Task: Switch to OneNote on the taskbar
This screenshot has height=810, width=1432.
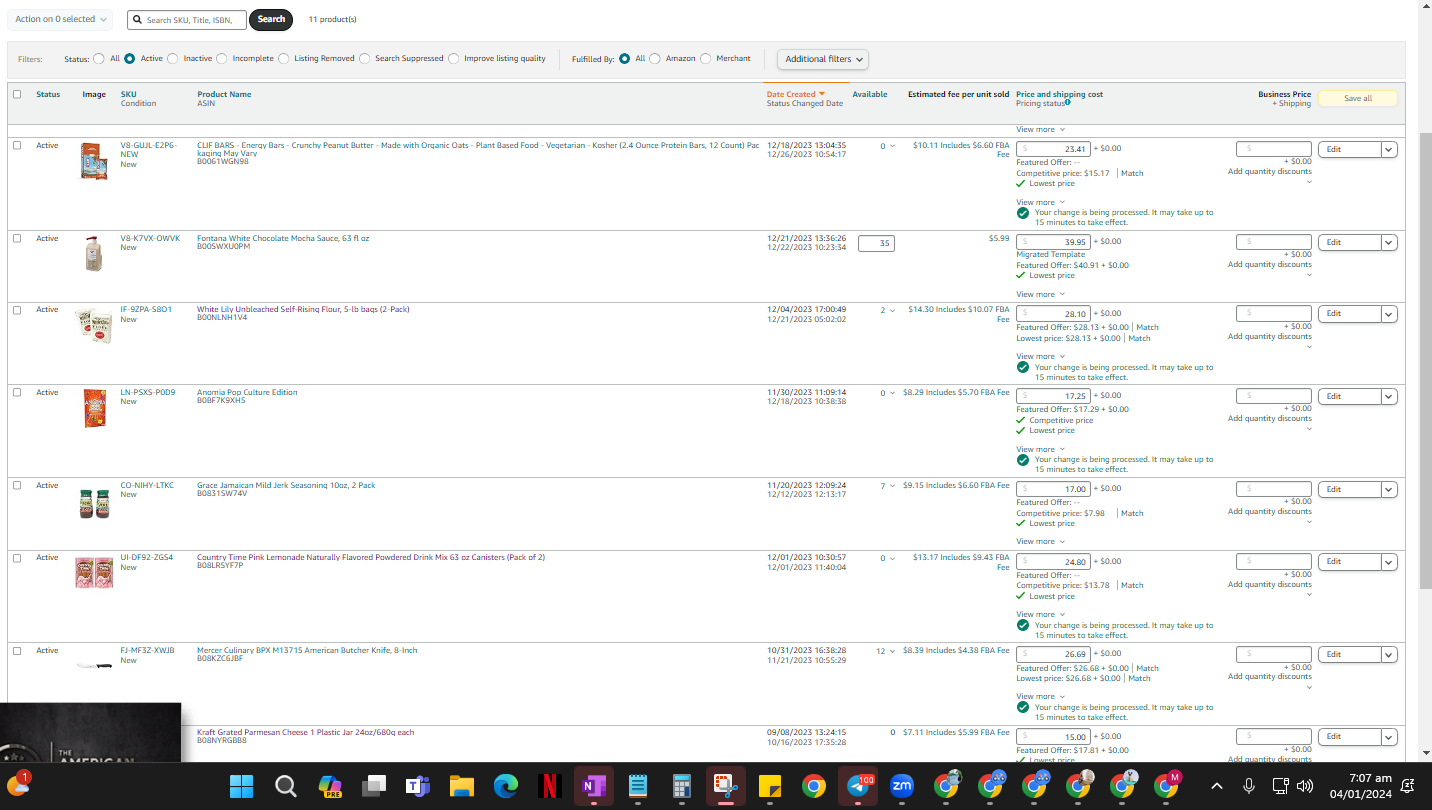Action: click(x=593, y=786)
